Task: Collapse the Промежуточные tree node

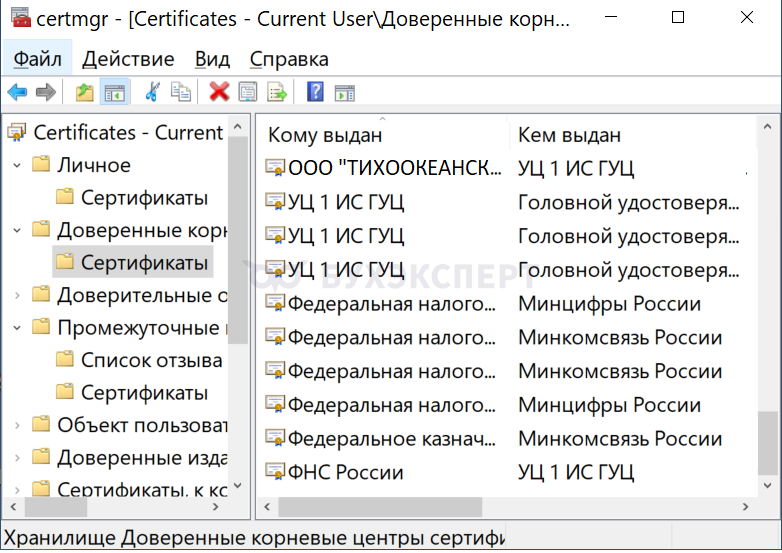Action: coord(17,328)
